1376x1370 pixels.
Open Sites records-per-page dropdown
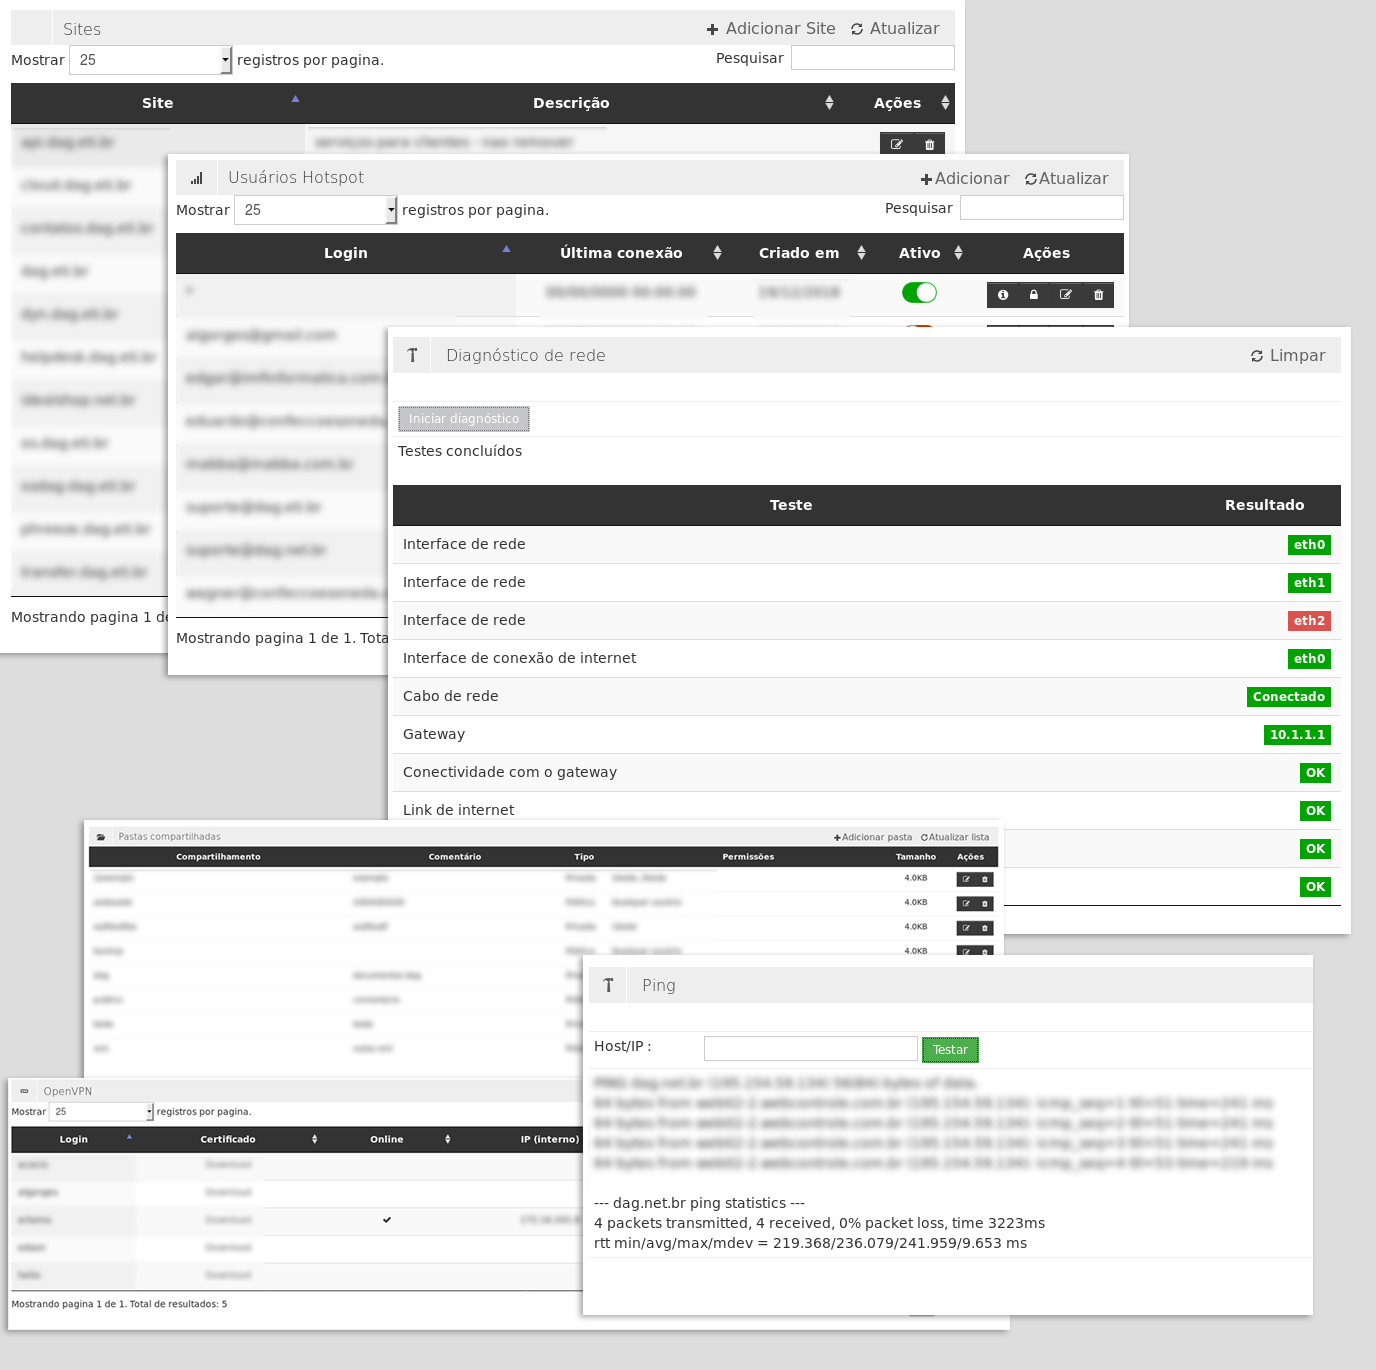pos(150,60)
